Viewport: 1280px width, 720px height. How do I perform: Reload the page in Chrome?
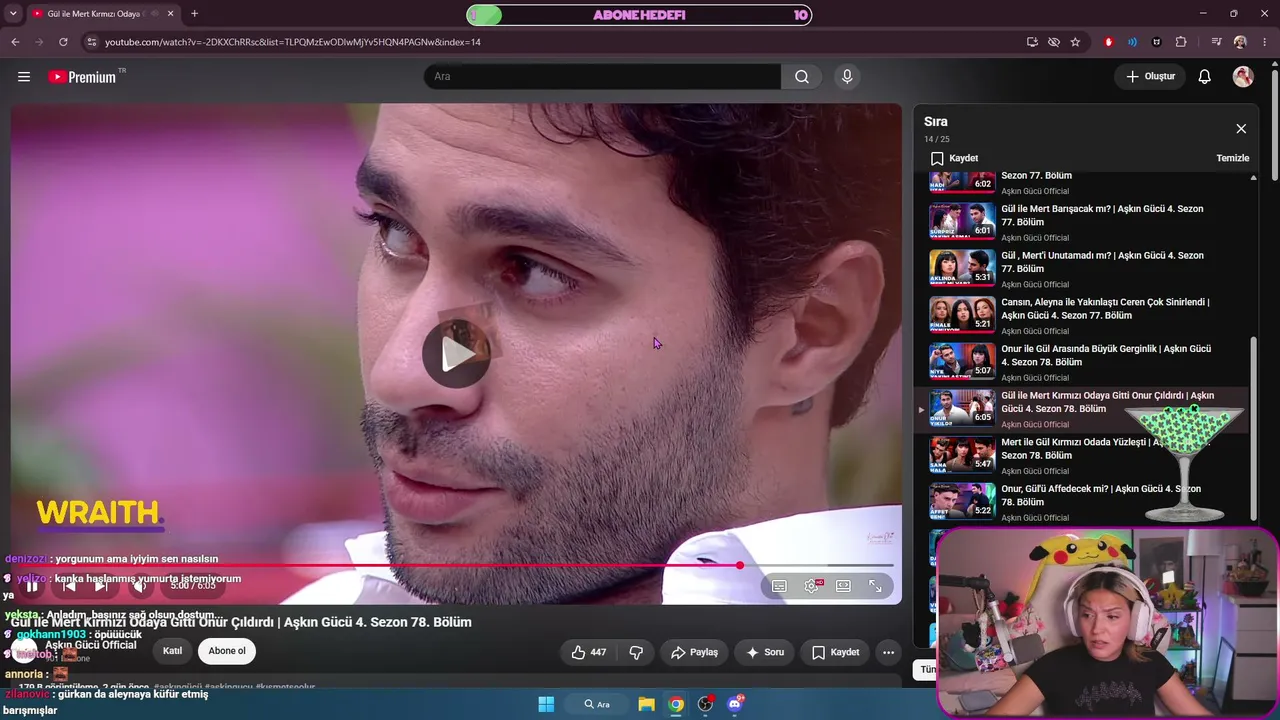click(63, 42)
